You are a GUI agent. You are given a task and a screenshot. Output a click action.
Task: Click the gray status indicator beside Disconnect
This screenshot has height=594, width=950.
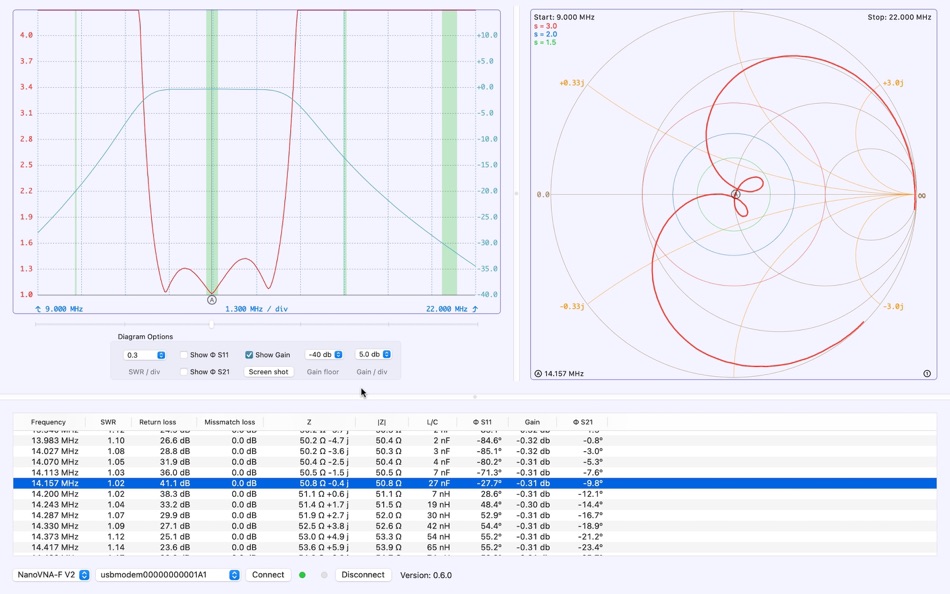324,575
